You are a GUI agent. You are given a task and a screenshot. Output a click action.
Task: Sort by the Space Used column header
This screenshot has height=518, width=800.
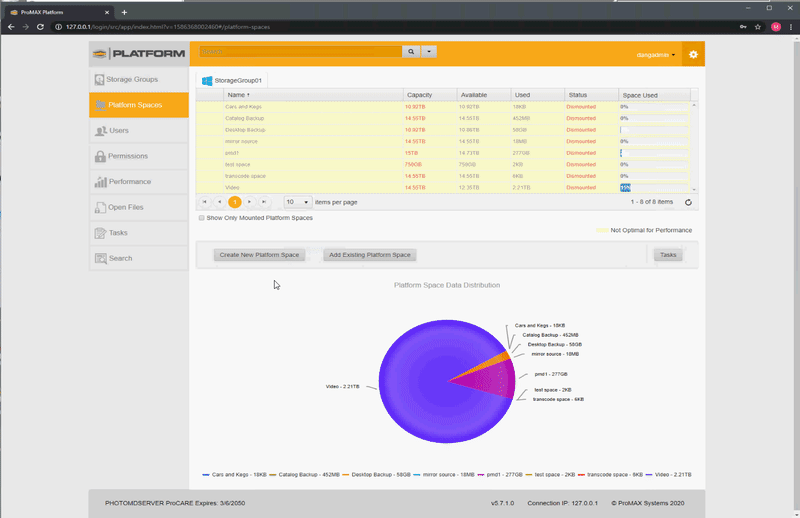coord(654,95)
